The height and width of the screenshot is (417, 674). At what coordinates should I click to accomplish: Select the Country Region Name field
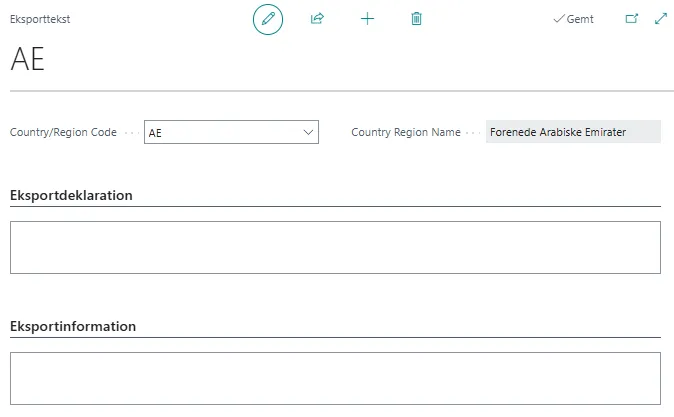(573, 132)
